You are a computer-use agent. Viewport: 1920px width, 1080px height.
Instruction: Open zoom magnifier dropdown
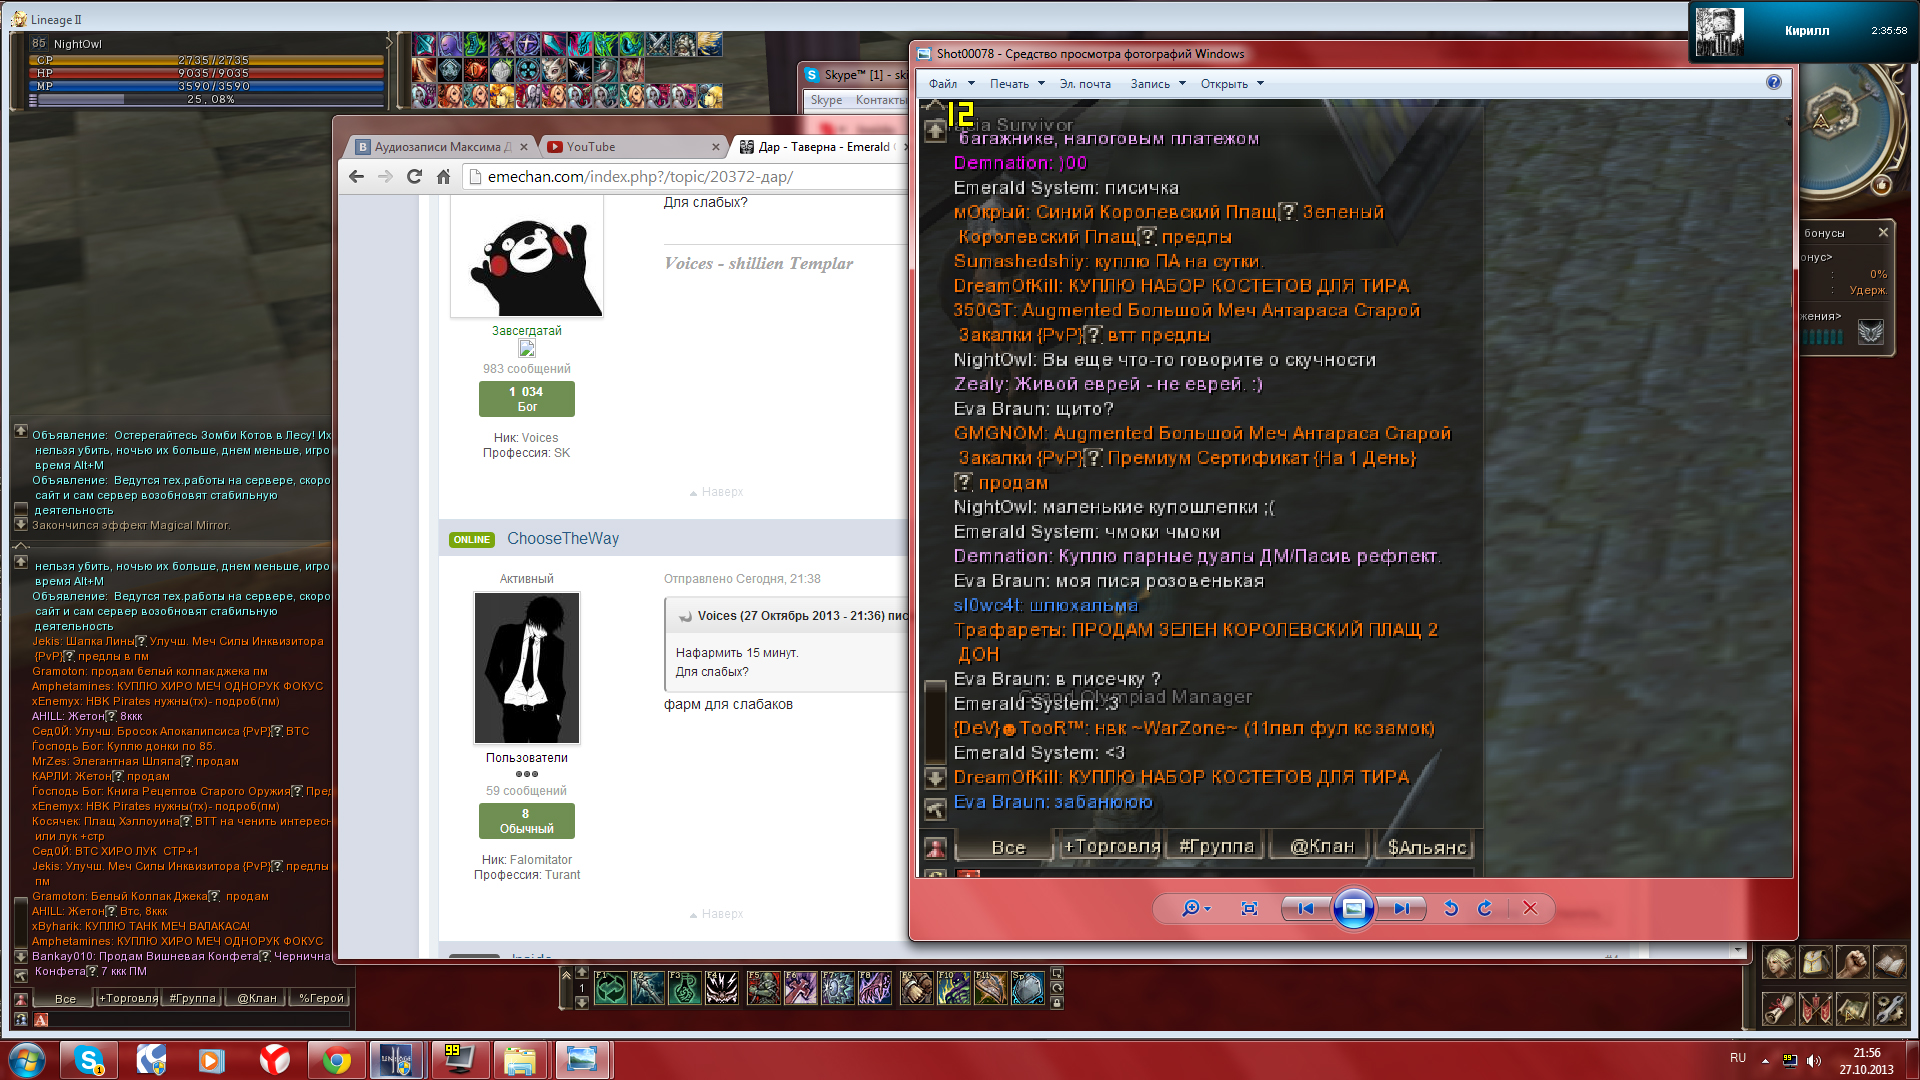1196,908
